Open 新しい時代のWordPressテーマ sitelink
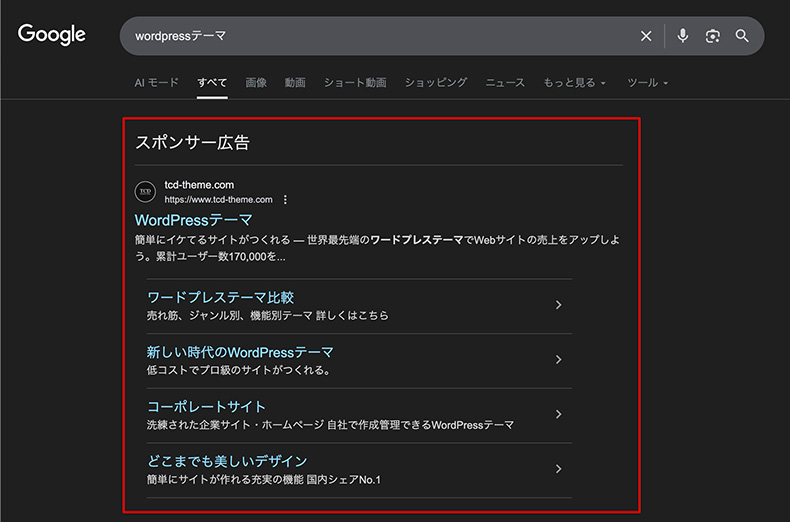Viewport: 790px width, 522px height. coord(240,352)
